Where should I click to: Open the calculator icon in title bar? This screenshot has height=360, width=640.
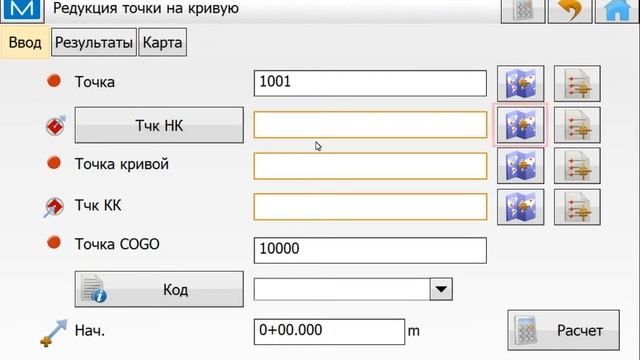tap(523, 10)
